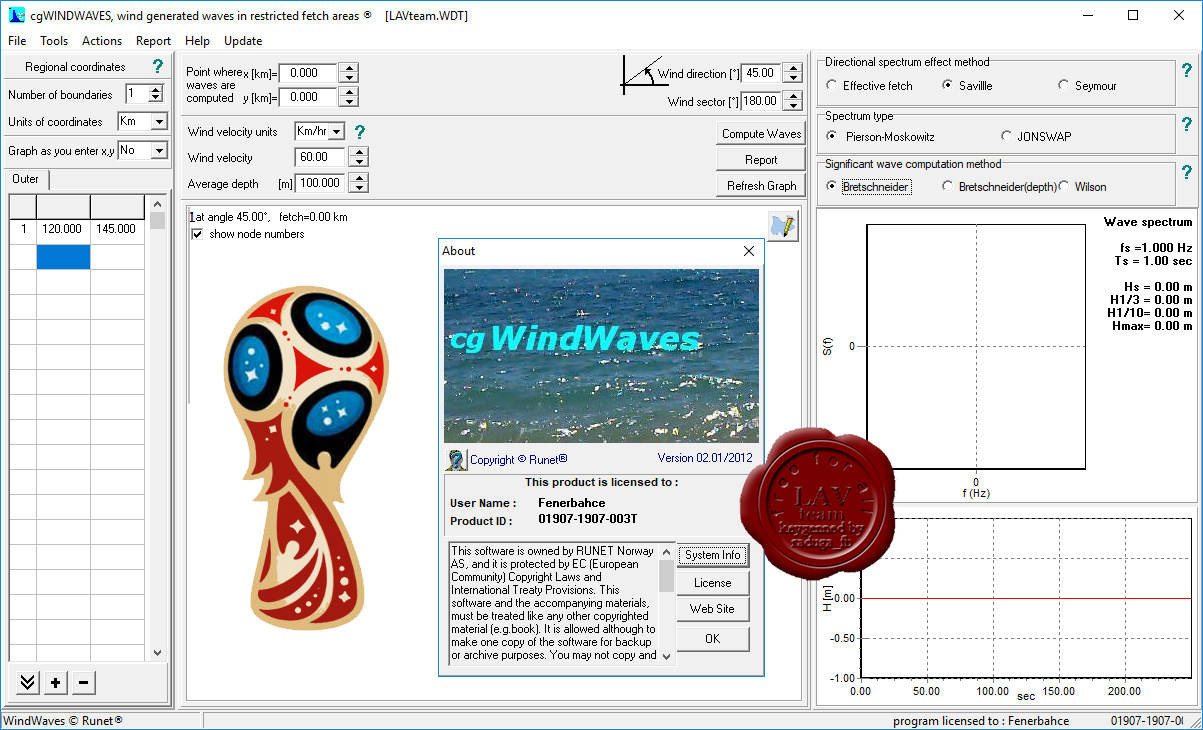Adjust Wind sector stepper
This screenshot has height=730, width=1203.
(793, 101)
